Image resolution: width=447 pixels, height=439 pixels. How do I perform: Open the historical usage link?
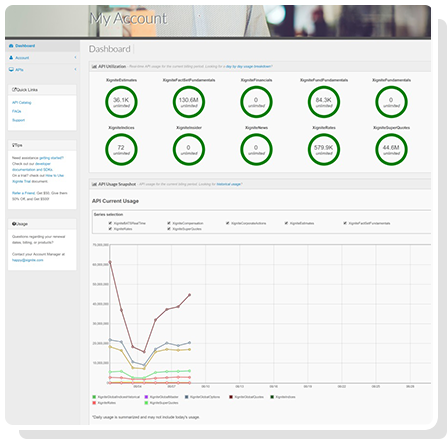[x=229, y=184]
